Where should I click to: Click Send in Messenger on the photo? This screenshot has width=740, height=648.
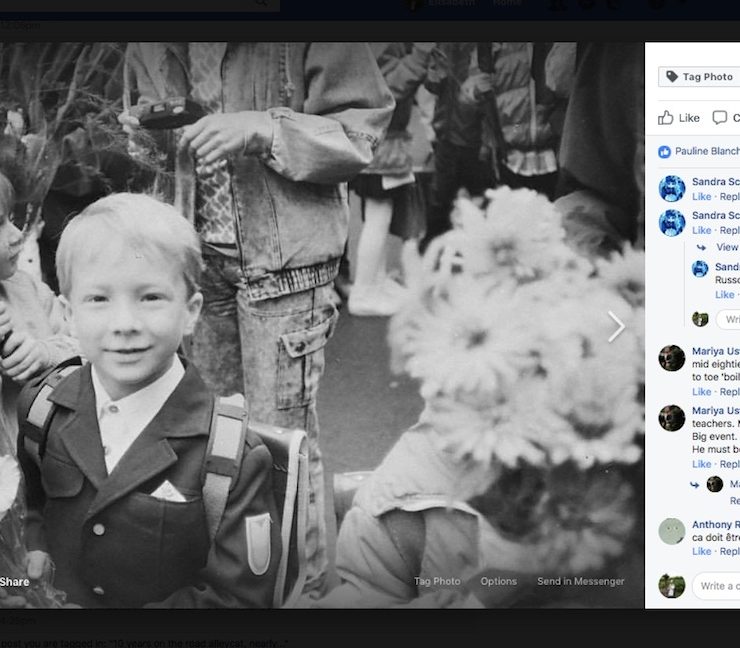pyautogui.click(x=580, y=581)
